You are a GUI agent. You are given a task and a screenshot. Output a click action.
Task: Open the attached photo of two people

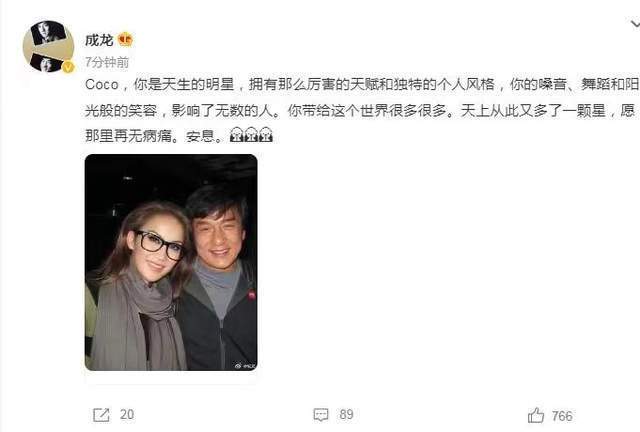tap(171, 263)
